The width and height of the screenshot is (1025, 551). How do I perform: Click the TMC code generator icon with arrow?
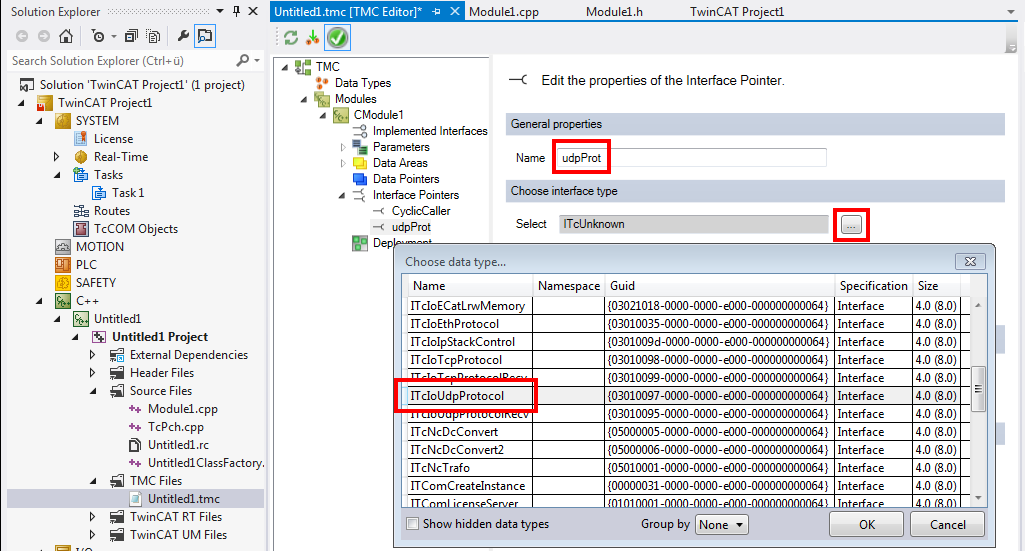(312, 38)
